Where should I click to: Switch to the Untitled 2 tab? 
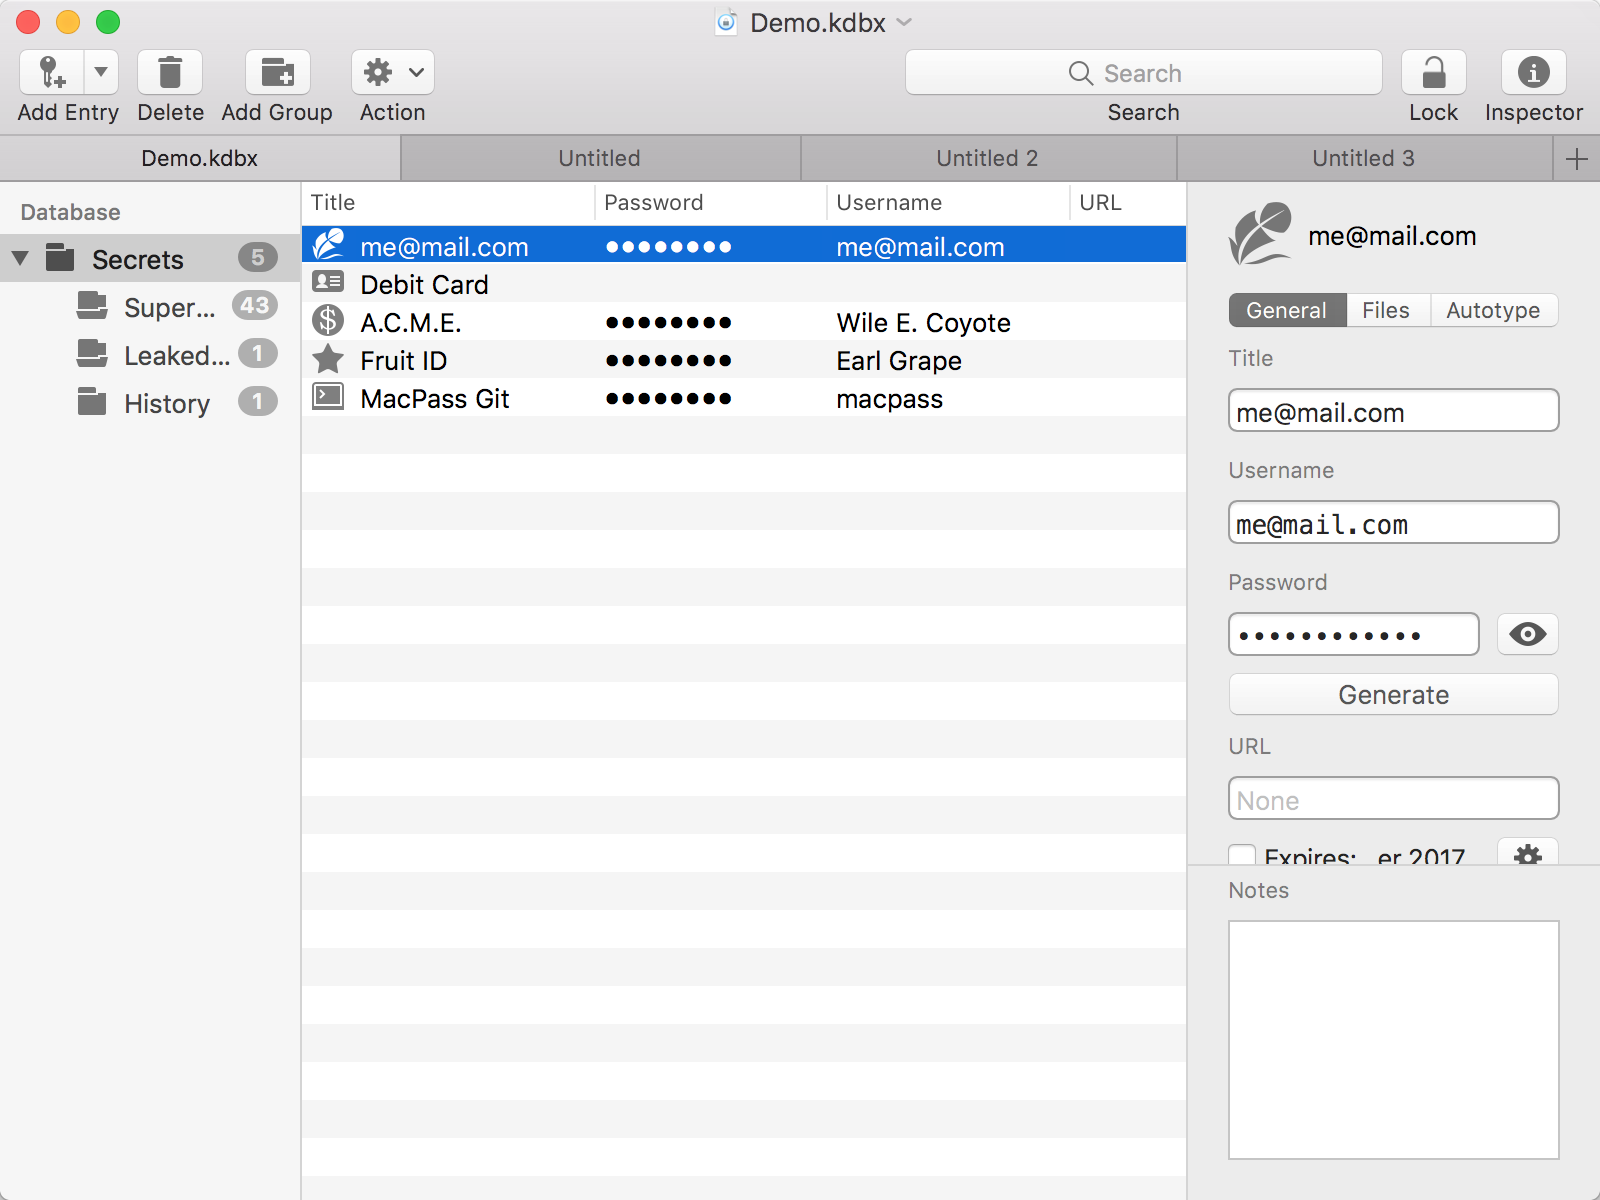coord(988,158)
